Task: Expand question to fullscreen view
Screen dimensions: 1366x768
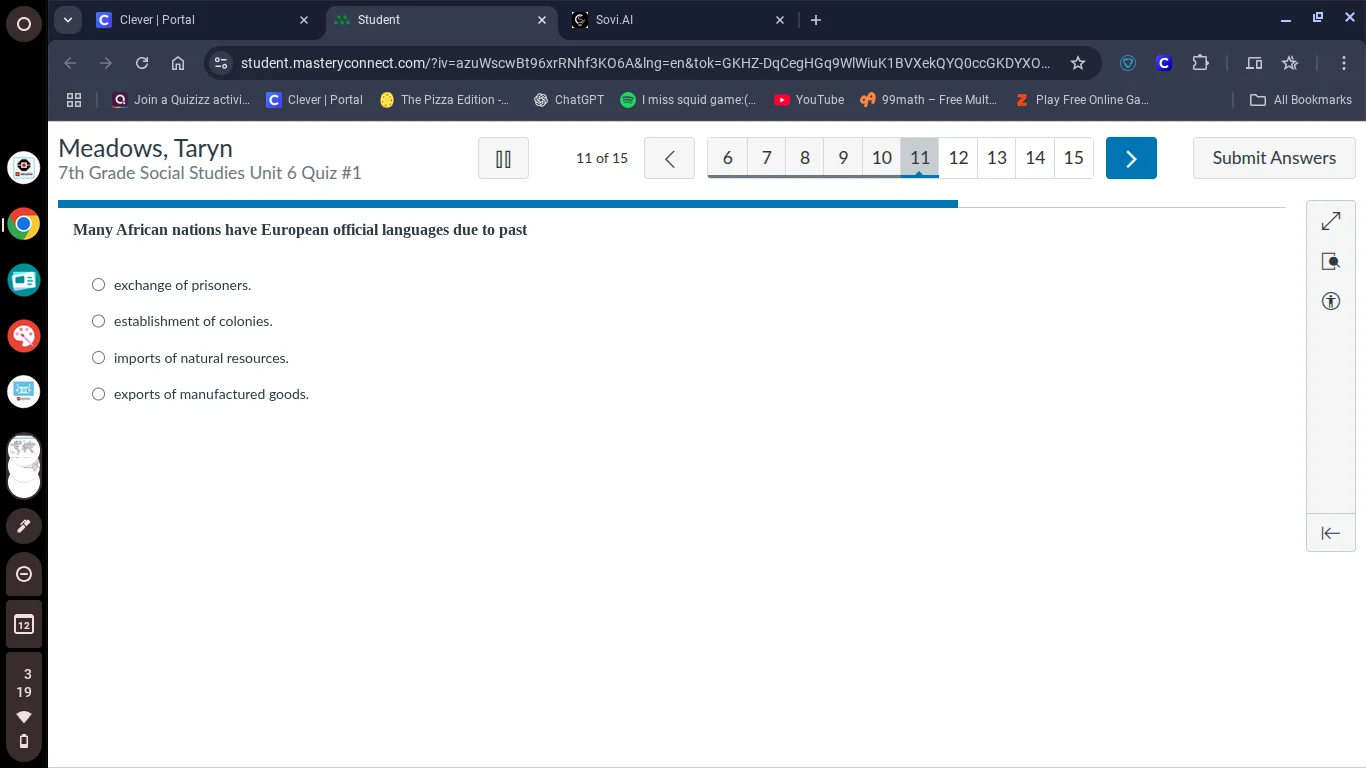Action: point(1330,222)
